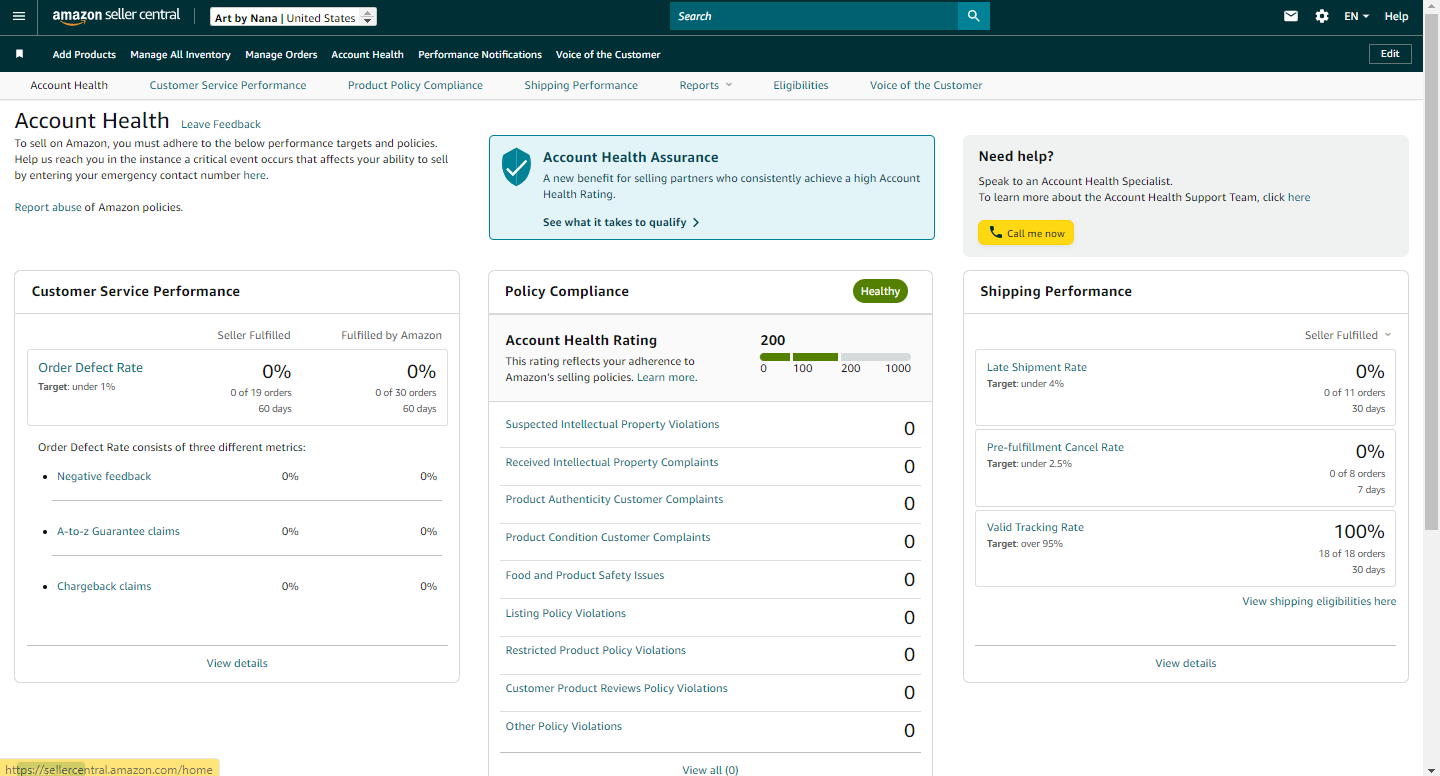Open Customer Product Reviews Policy Violations
The width and height of the screenshot is (1440, 776).
(x=616, y=688)
